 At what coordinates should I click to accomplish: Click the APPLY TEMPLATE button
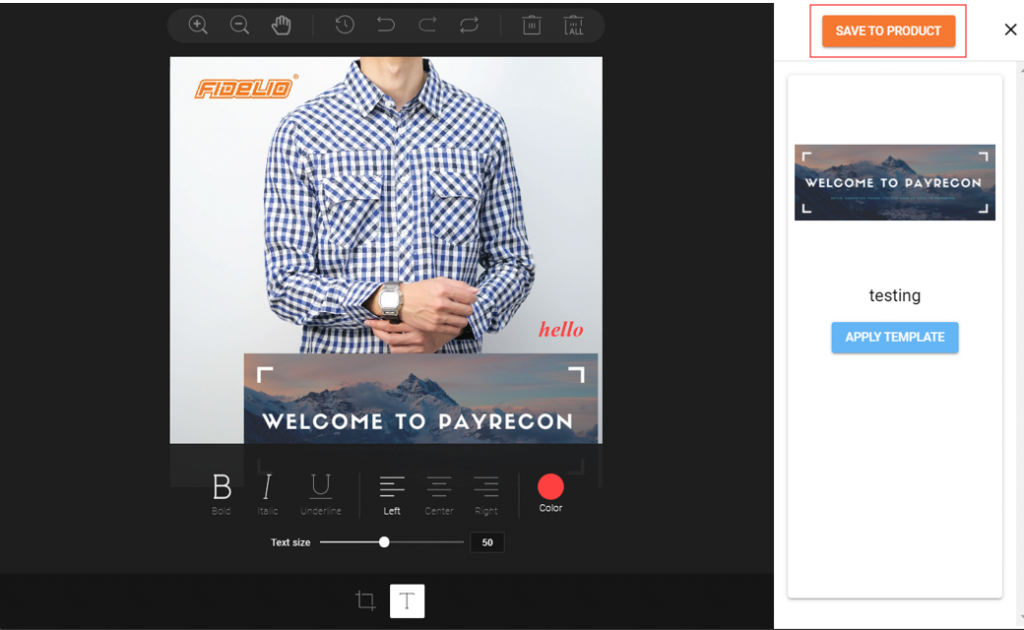(x=895, y=337)
